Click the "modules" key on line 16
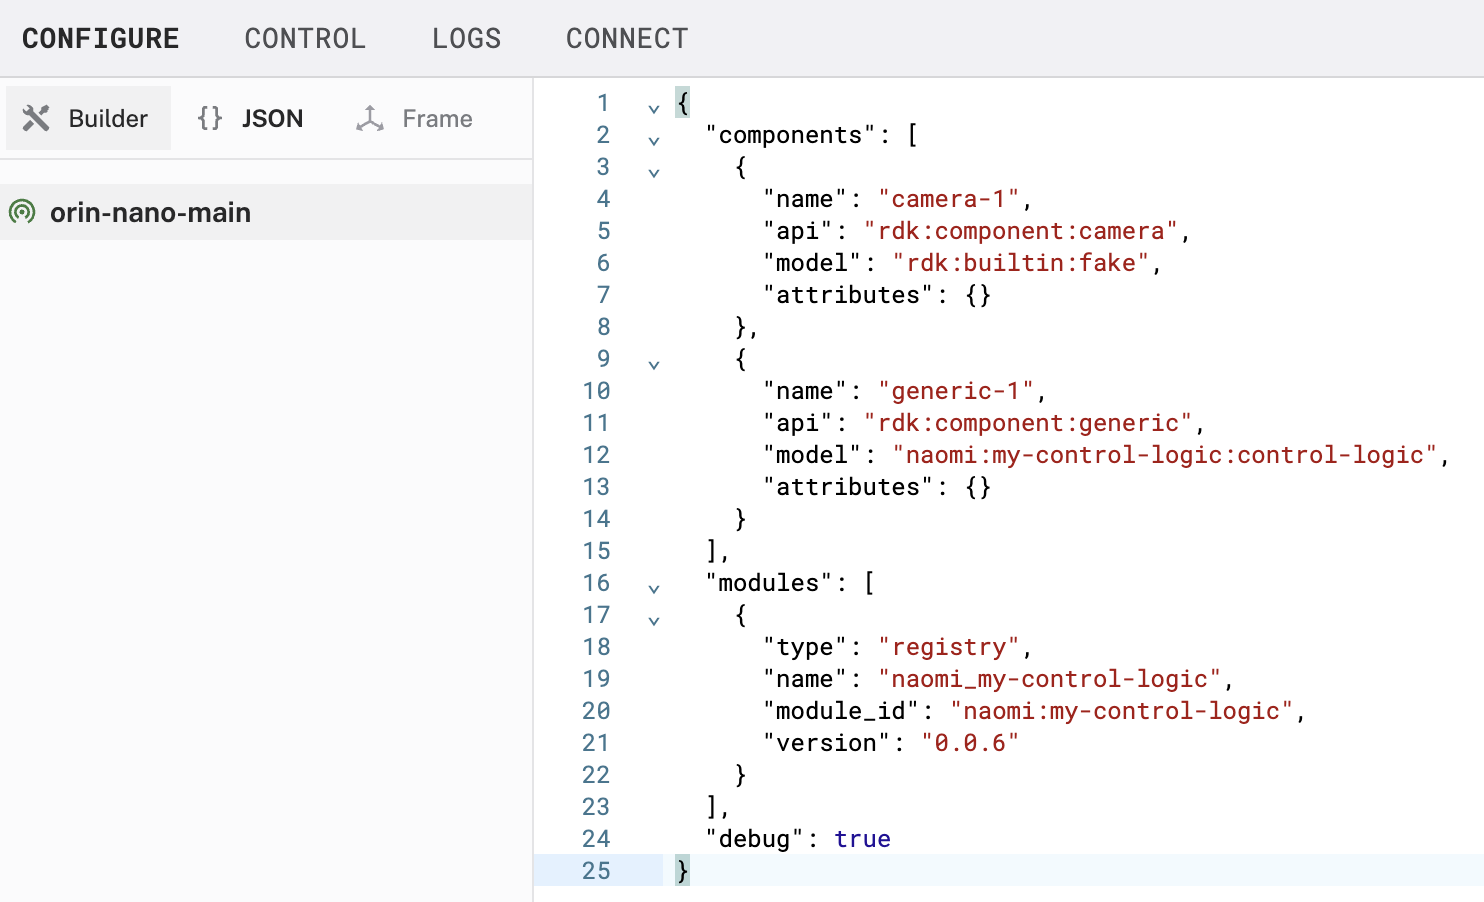Viewport: 1484px width, 902px height. click(769, 583)
